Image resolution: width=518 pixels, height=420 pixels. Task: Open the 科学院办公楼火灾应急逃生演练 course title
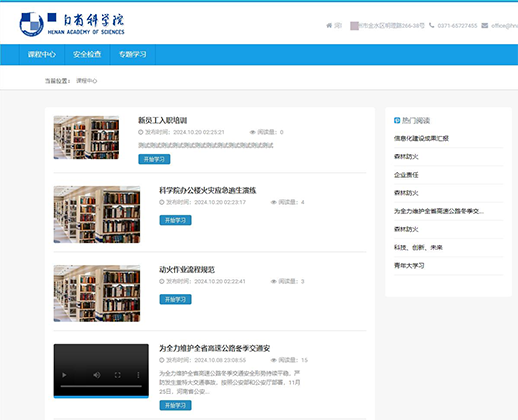[x=208, y=190]
